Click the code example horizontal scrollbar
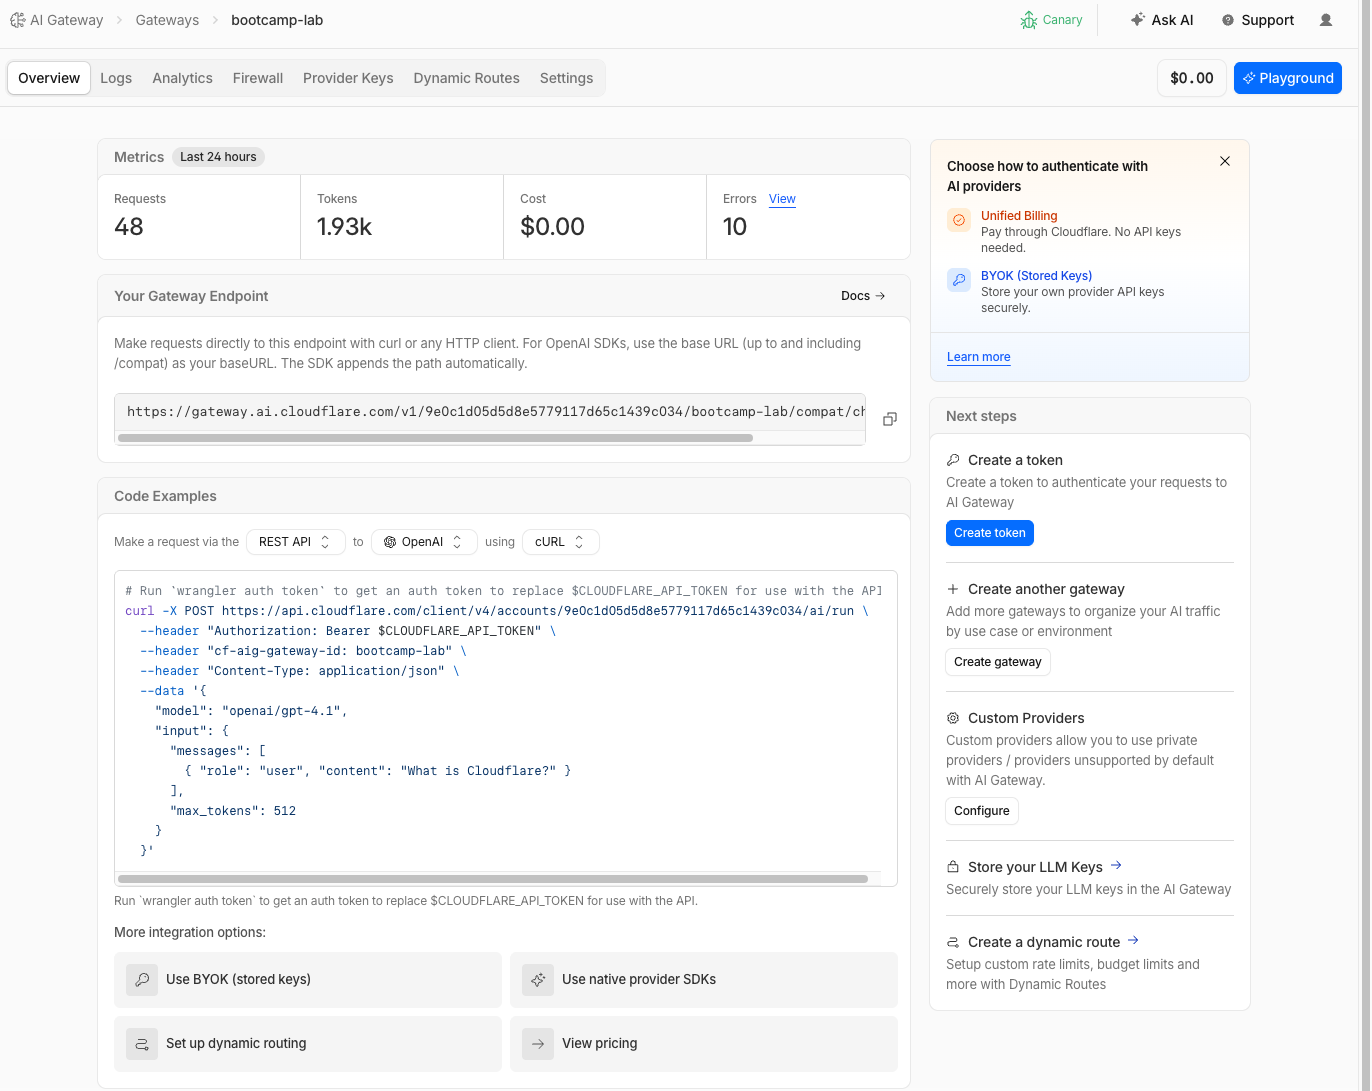 tap(493, 879)
